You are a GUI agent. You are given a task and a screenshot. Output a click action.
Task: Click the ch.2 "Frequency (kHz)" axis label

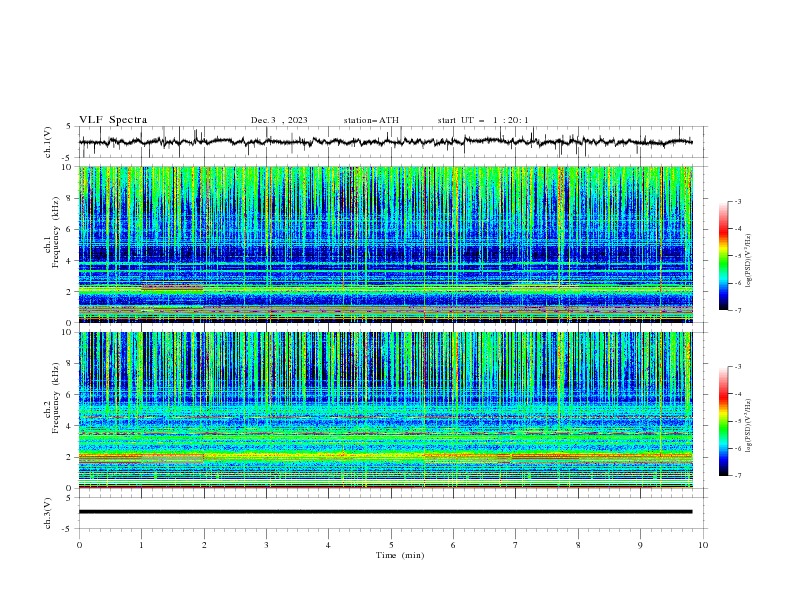coord(56,397)
